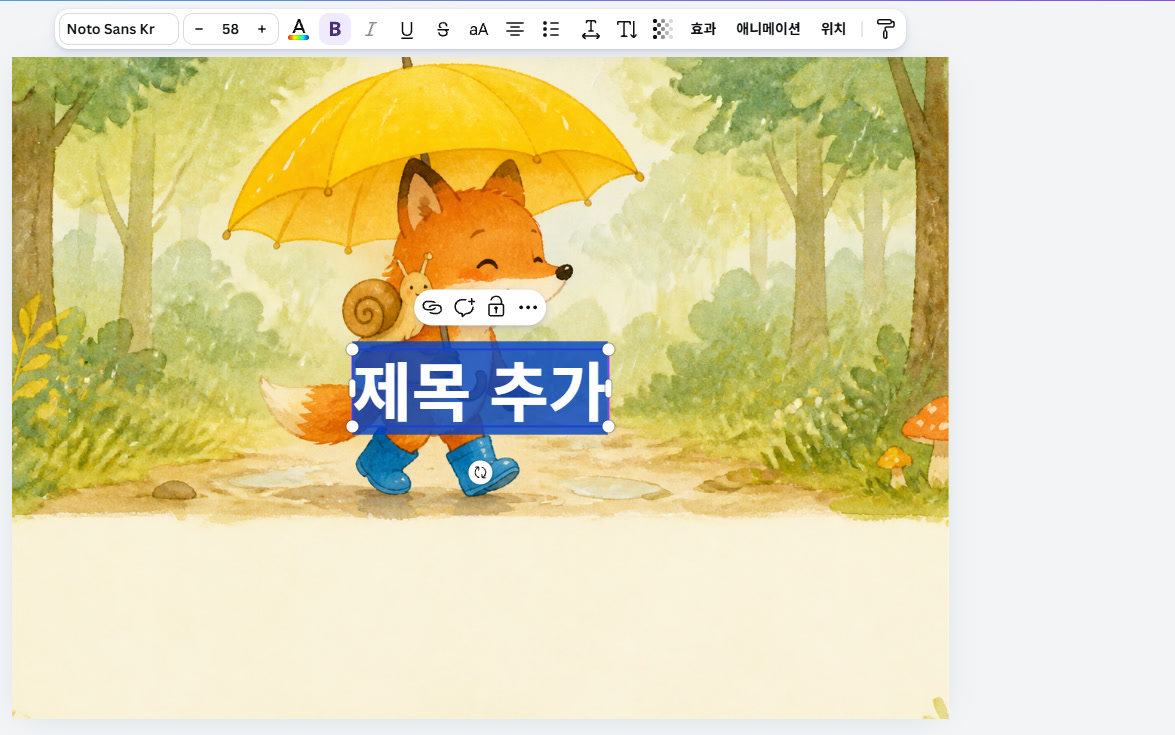The height and width of the screenshot is (735, 1175).
Task: Click the 제목 추가 title text
Action: point(480,391)
